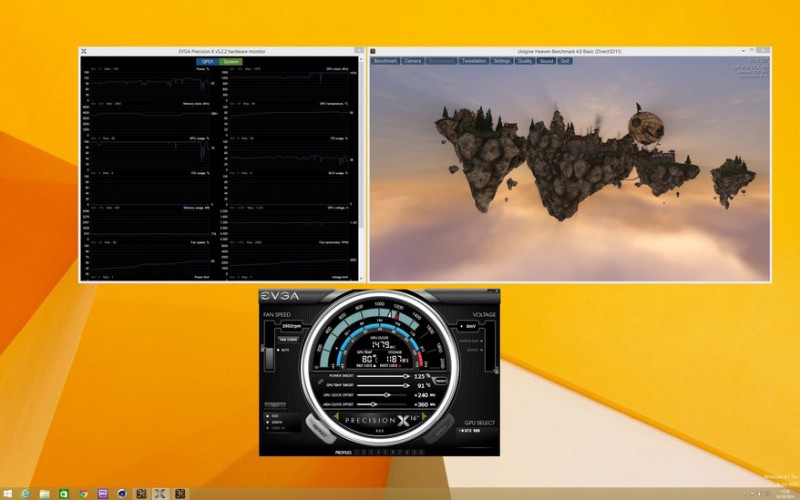Open the purple app icon on taskbar
The image size is (800, 500).
[x=103, y=494]
